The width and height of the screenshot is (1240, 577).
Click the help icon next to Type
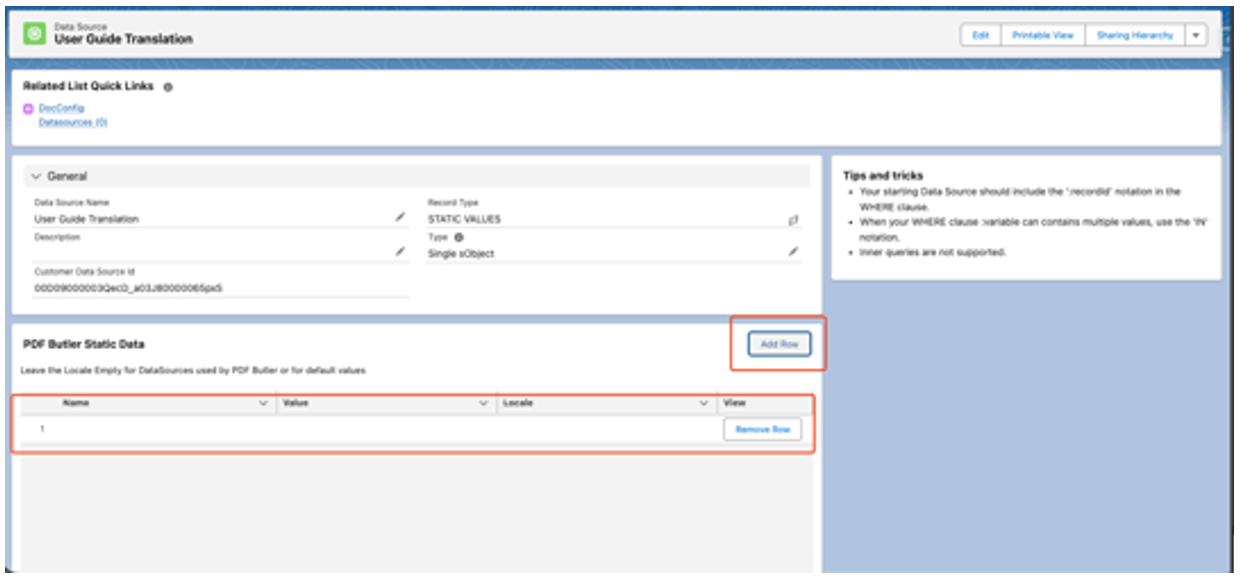coord(459,238)
